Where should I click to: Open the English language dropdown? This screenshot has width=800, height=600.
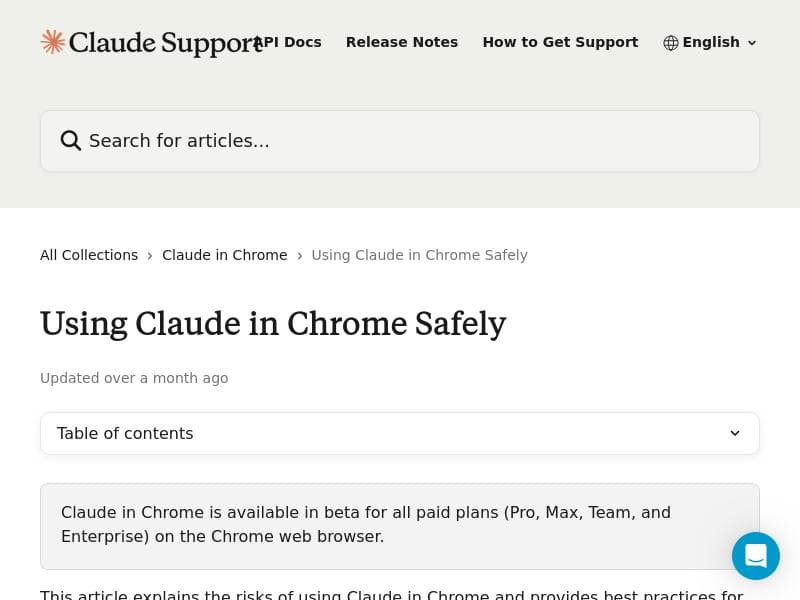[x=710, y=42]
